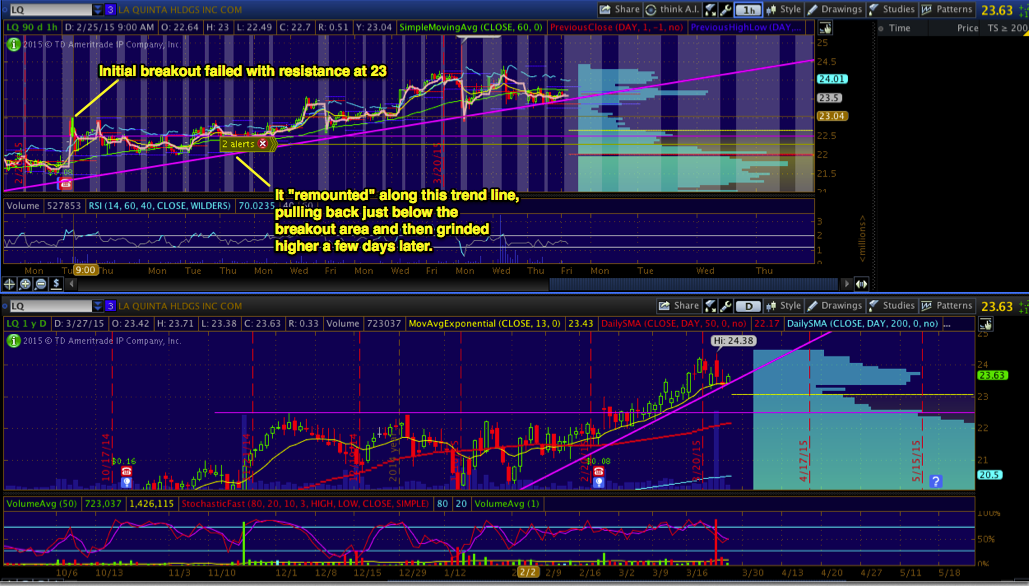Viewport: 1029px width, 586px height.
Task: Click the PreviousClose study label
Action: (x=616, y=27)
